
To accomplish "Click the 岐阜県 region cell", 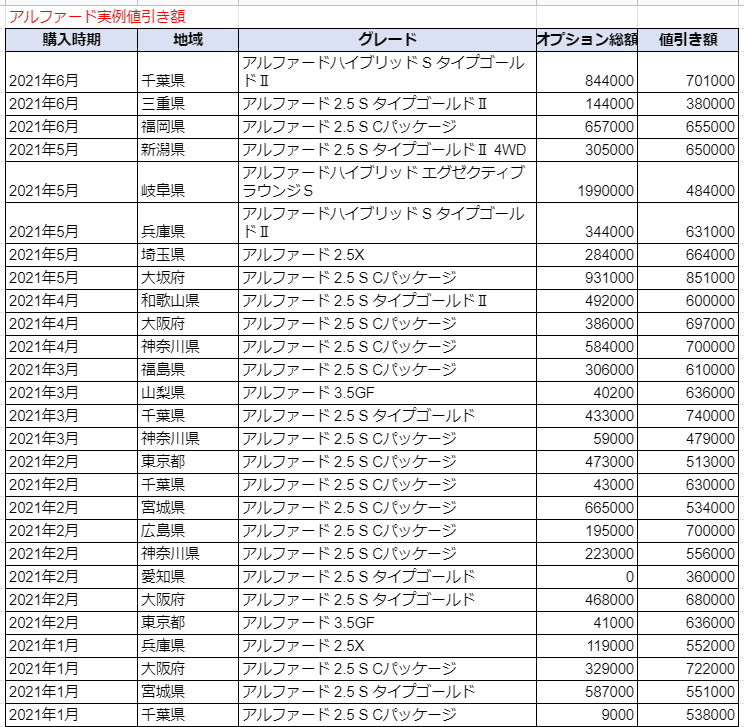I will (x=188, y=182).
